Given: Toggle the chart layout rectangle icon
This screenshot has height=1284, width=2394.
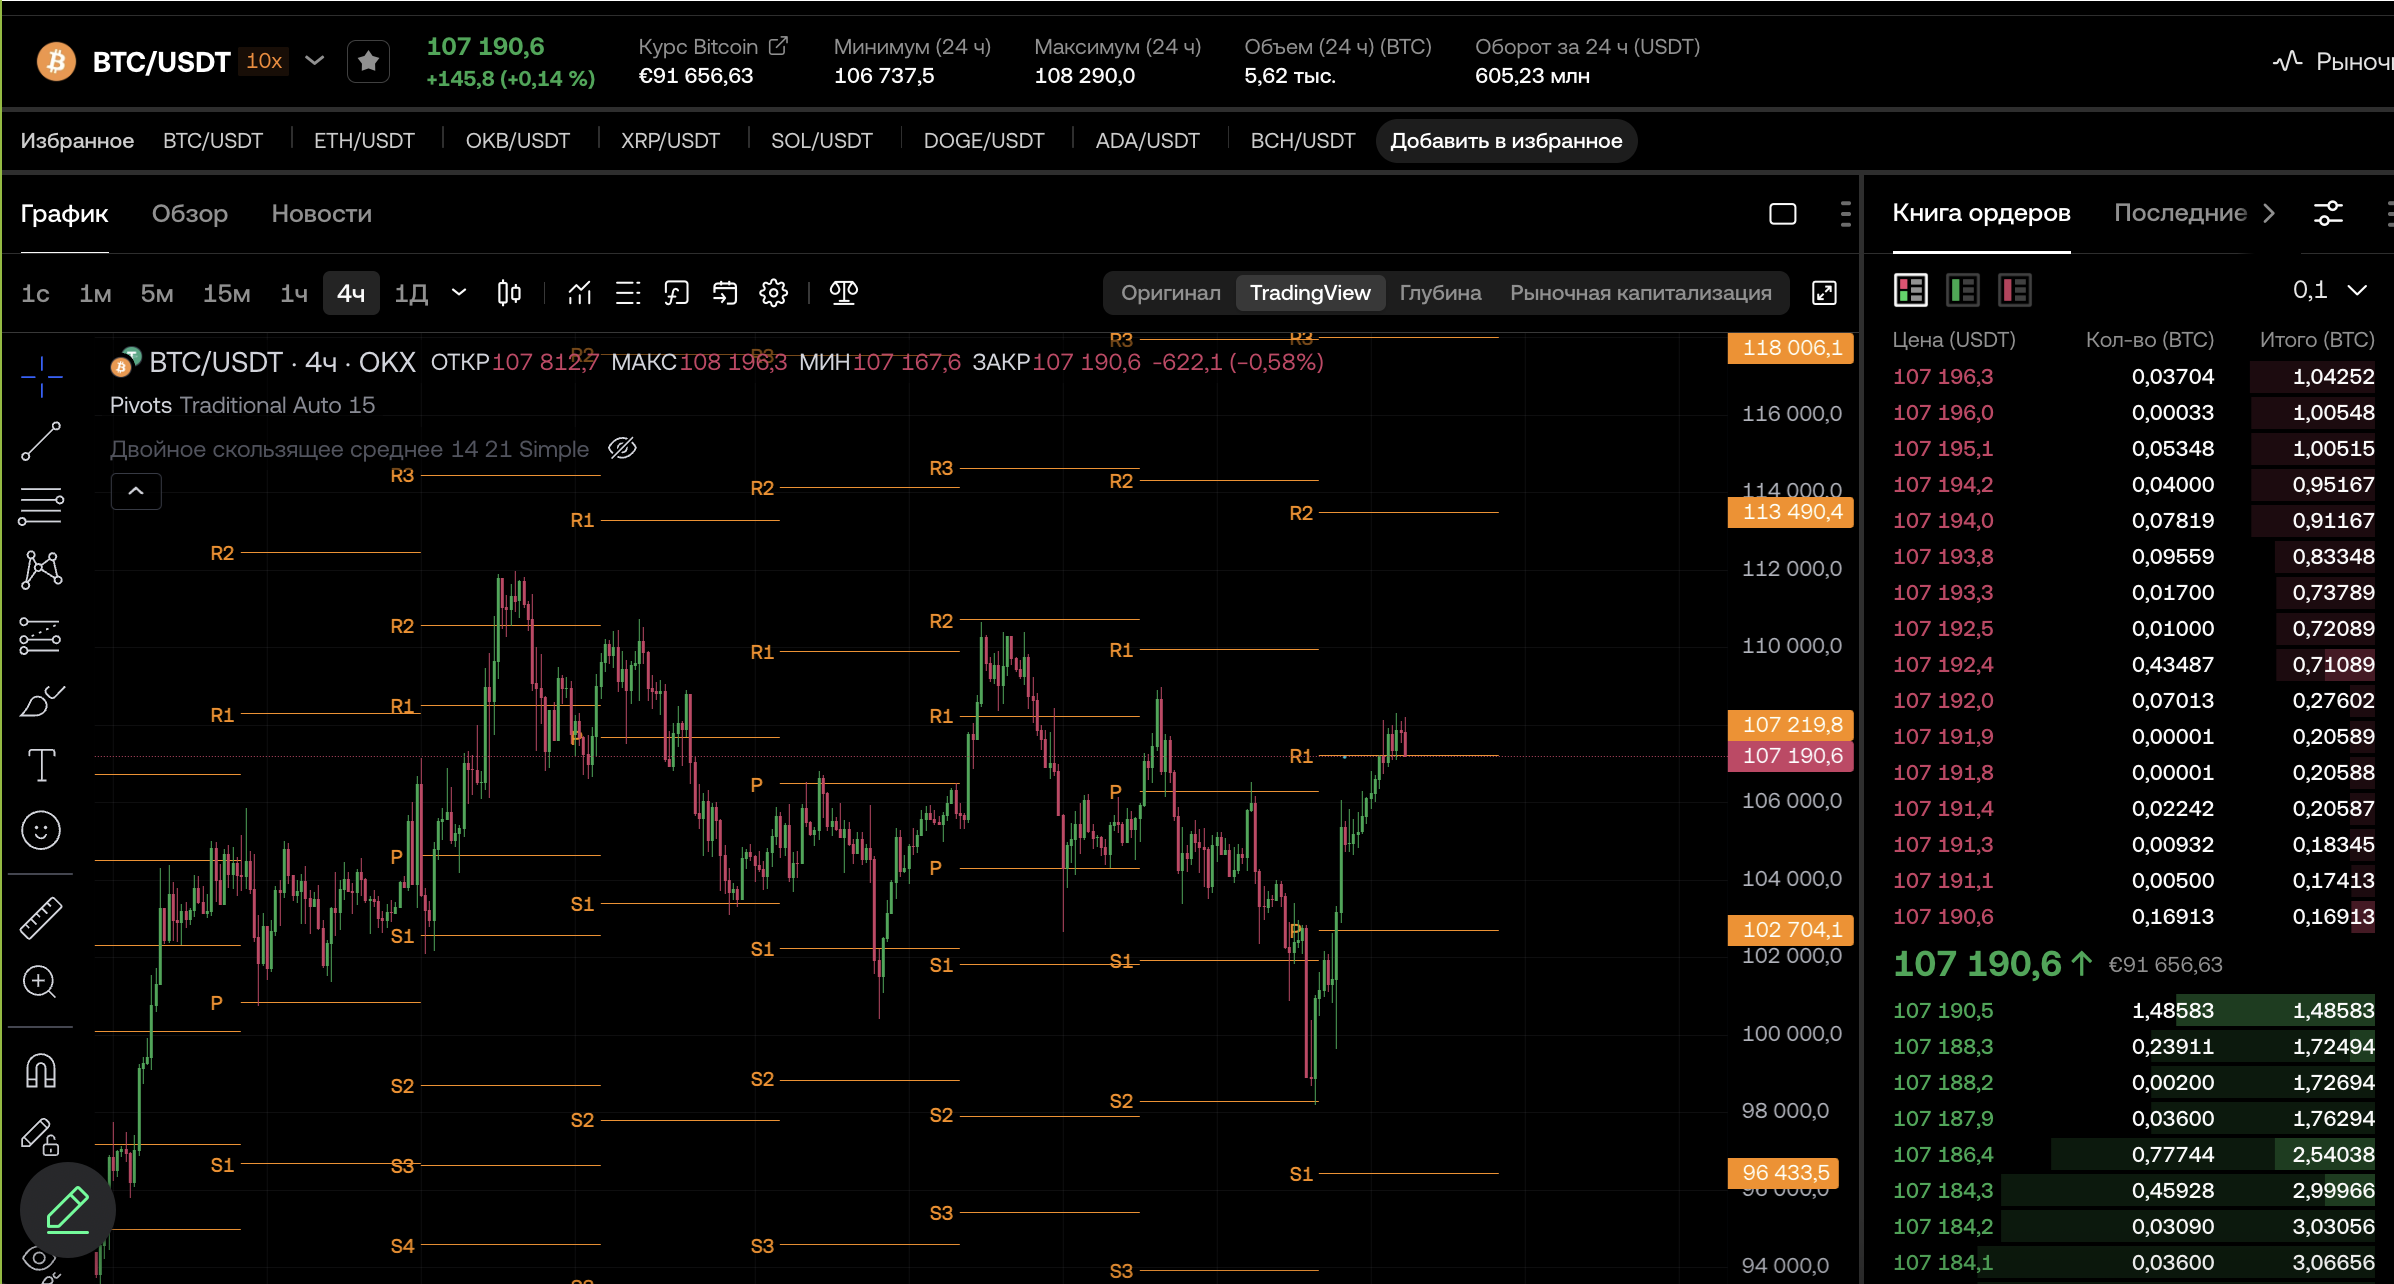Looking at the screenshot, I should coord(1783,213).
